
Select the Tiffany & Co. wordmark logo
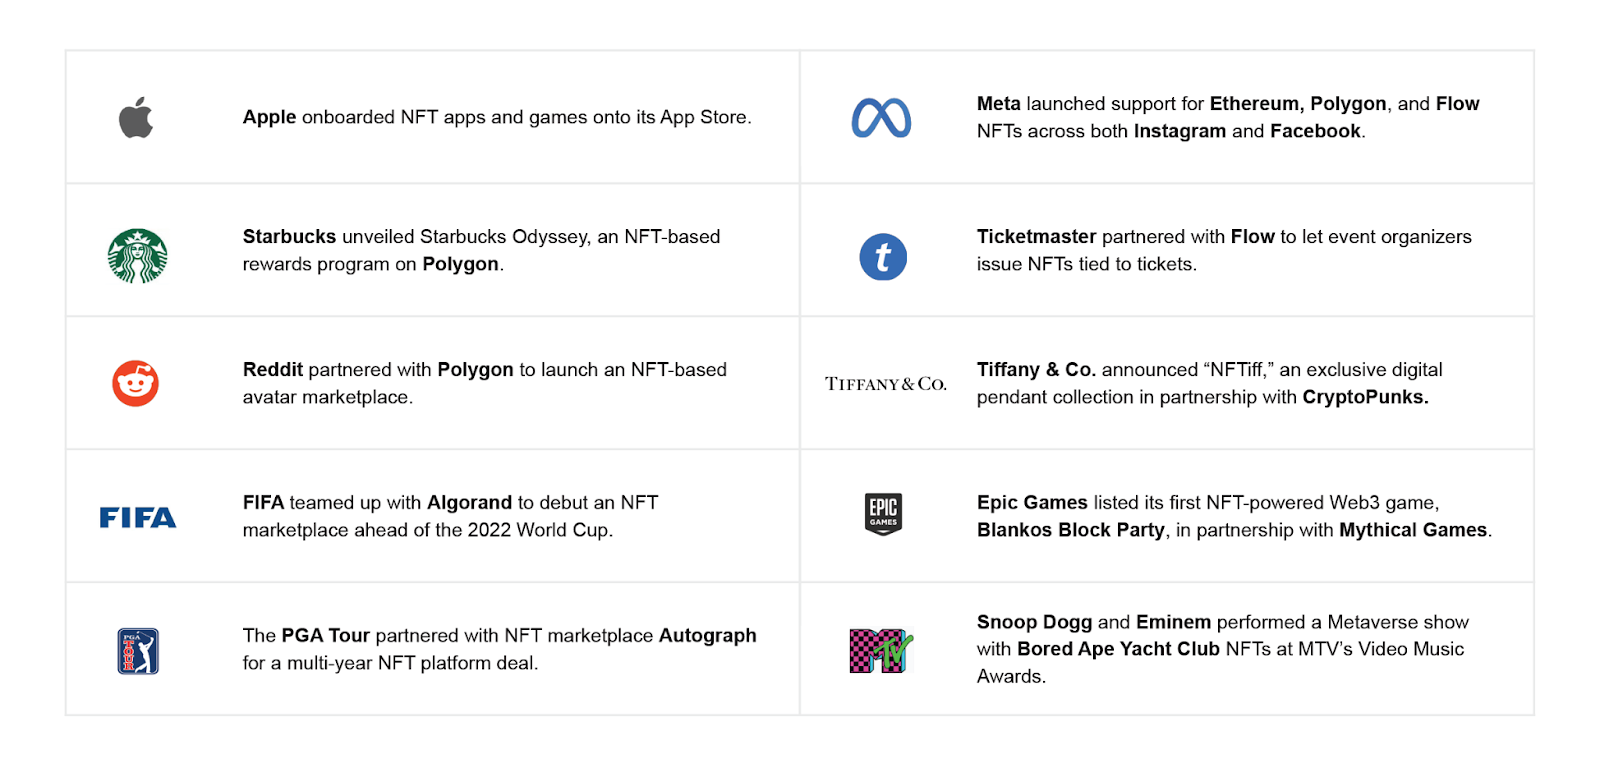(x=885, y=384)
